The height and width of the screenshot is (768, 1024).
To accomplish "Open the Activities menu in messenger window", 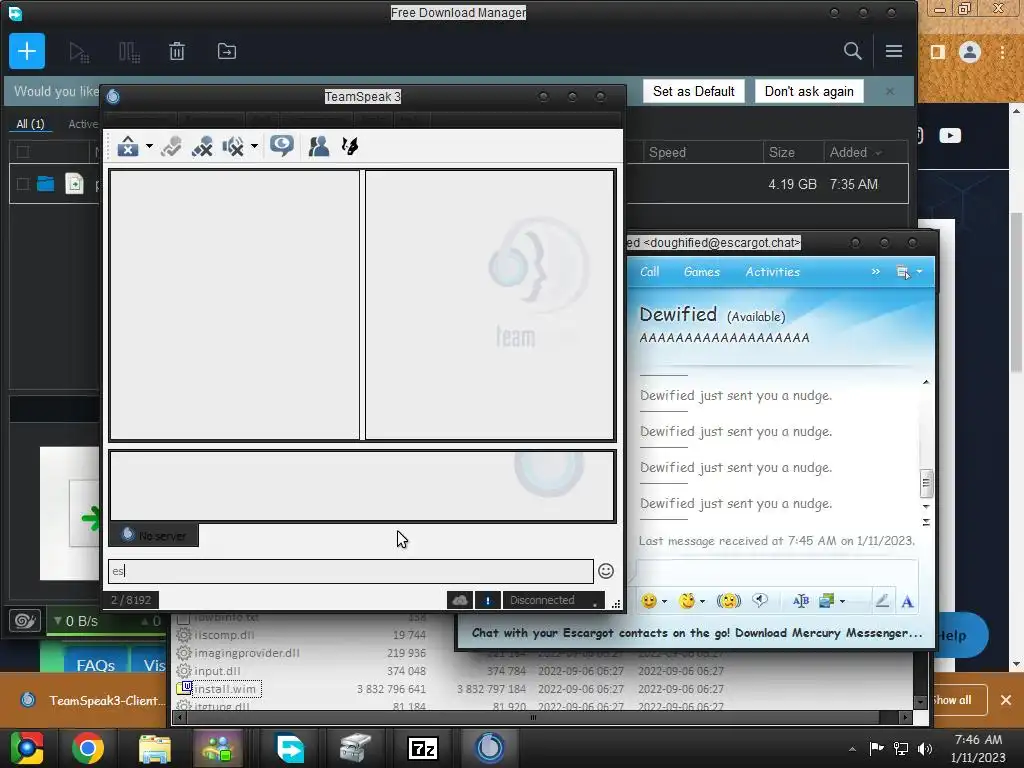I will [773, 272].
